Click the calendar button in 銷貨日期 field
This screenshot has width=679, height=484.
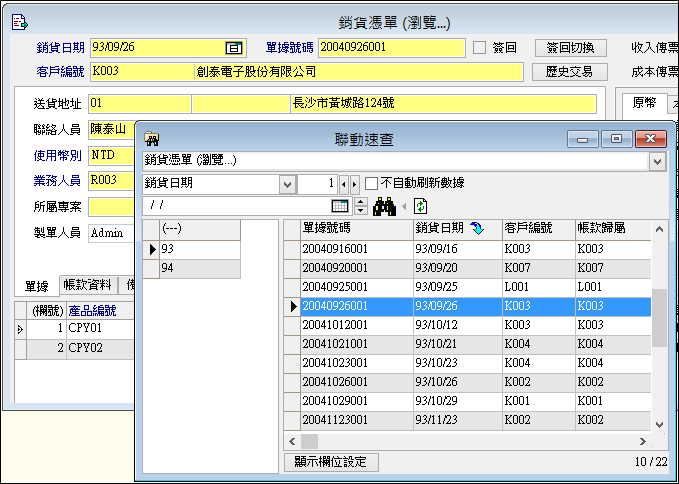(235, 47)
